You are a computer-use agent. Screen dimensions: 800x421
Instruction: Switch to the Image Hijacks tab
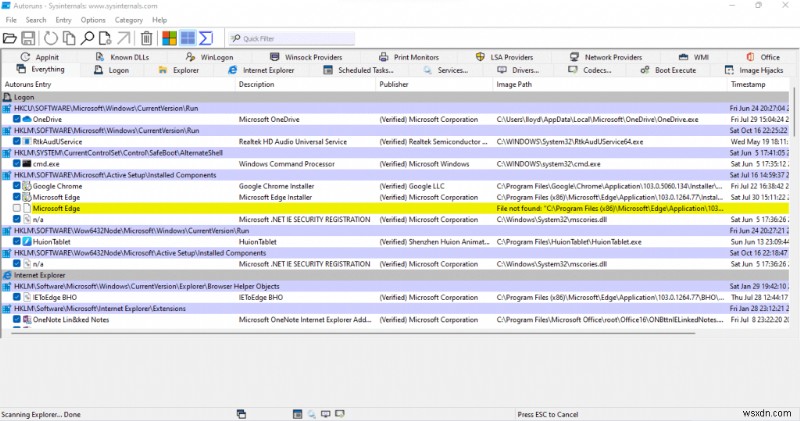tap(754, 70)
